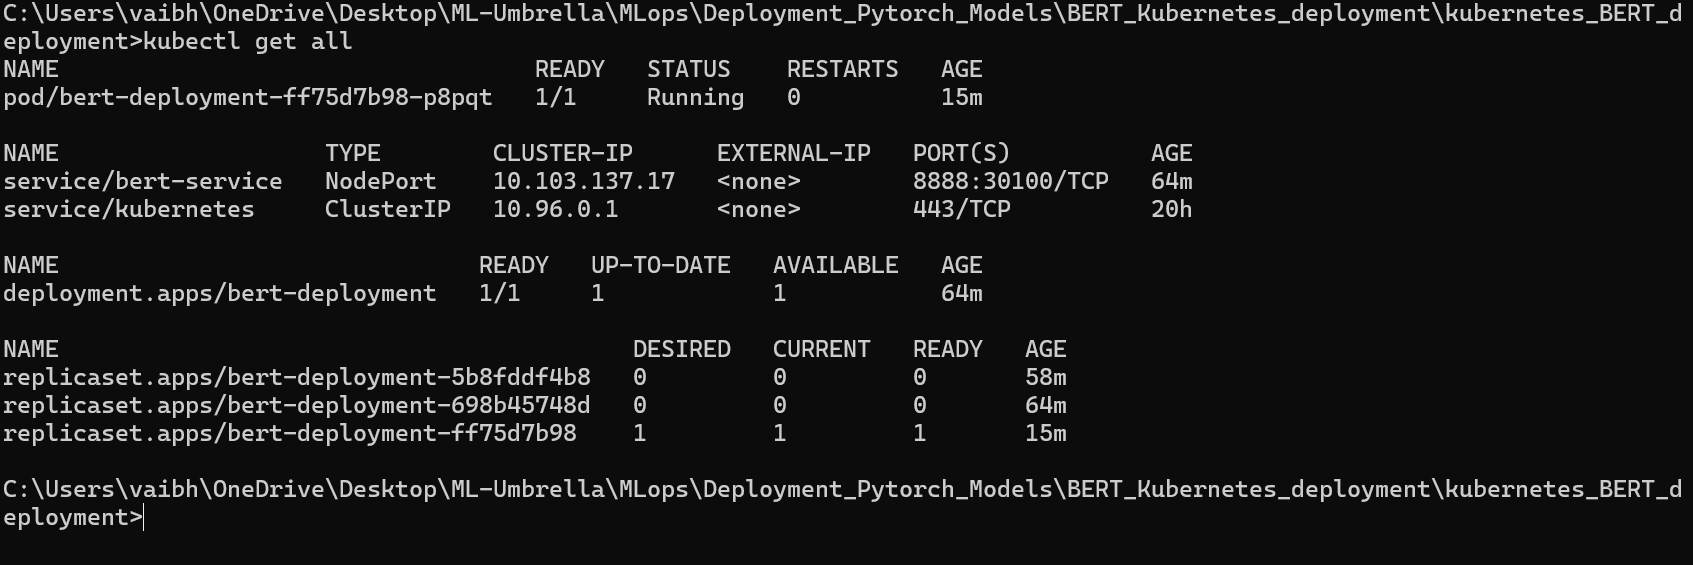This screenshot has width=1693, height=565.
Task: Click the DESIRED column header
Action: click(682, 350)
